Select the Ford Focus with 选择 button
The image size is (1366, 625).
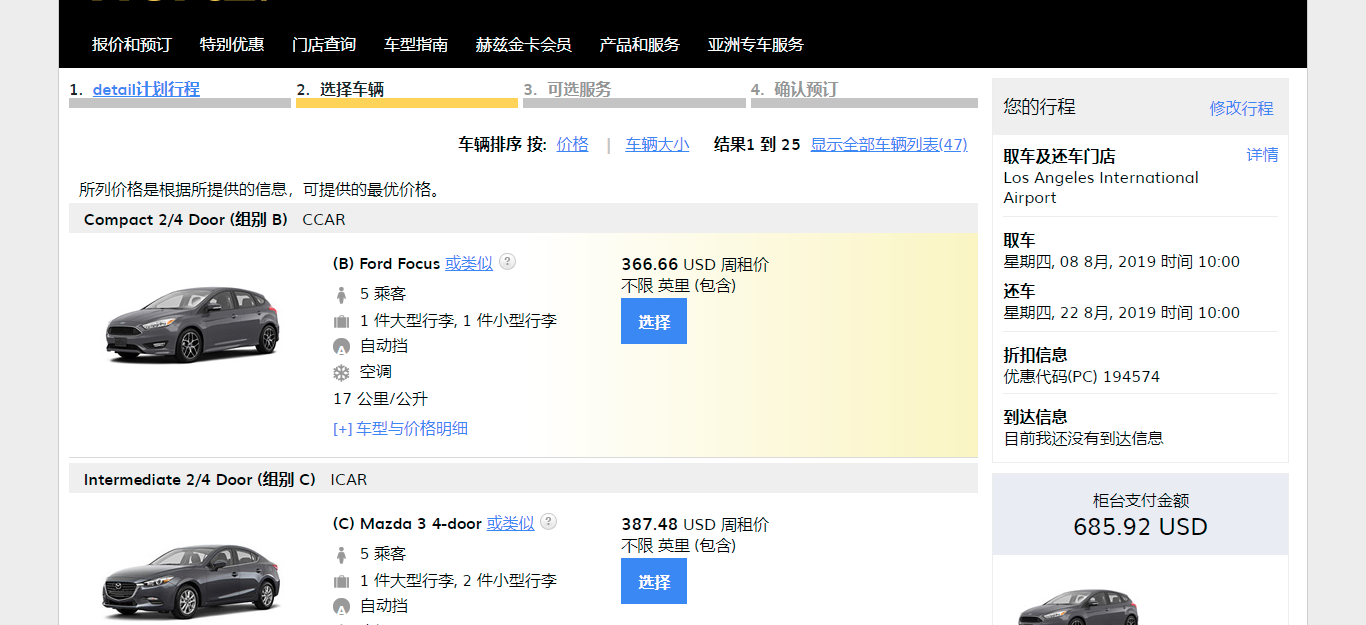pos(654,322)
